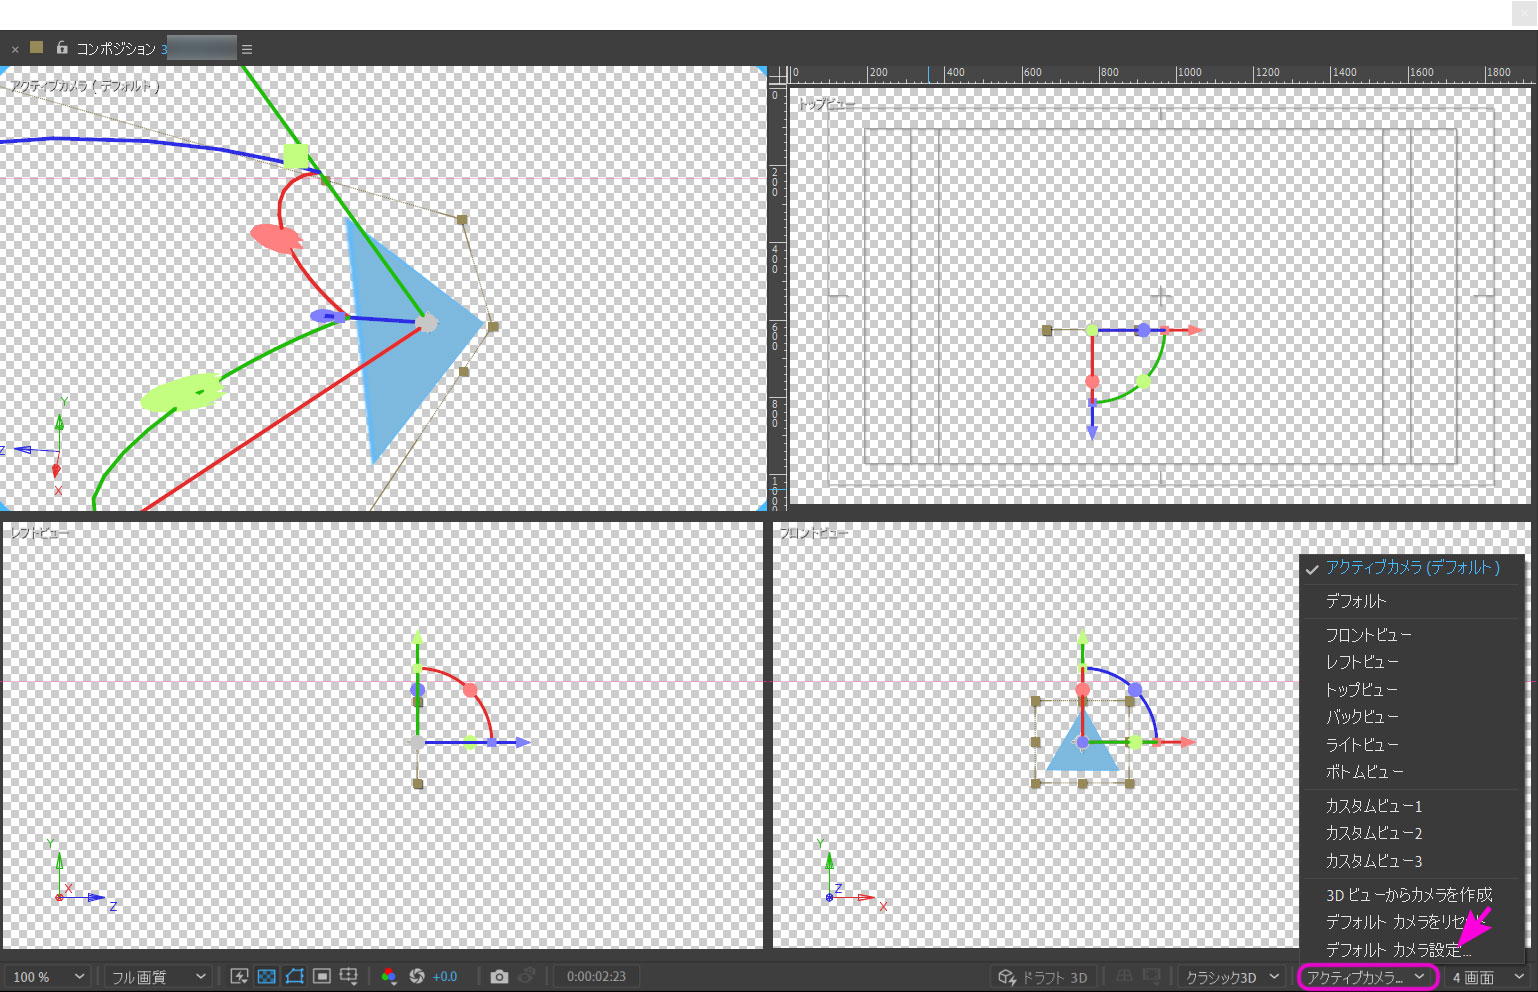Open the composition panel hamburger menu
This screenshot has width=1538, height=992.
[247, 49]
